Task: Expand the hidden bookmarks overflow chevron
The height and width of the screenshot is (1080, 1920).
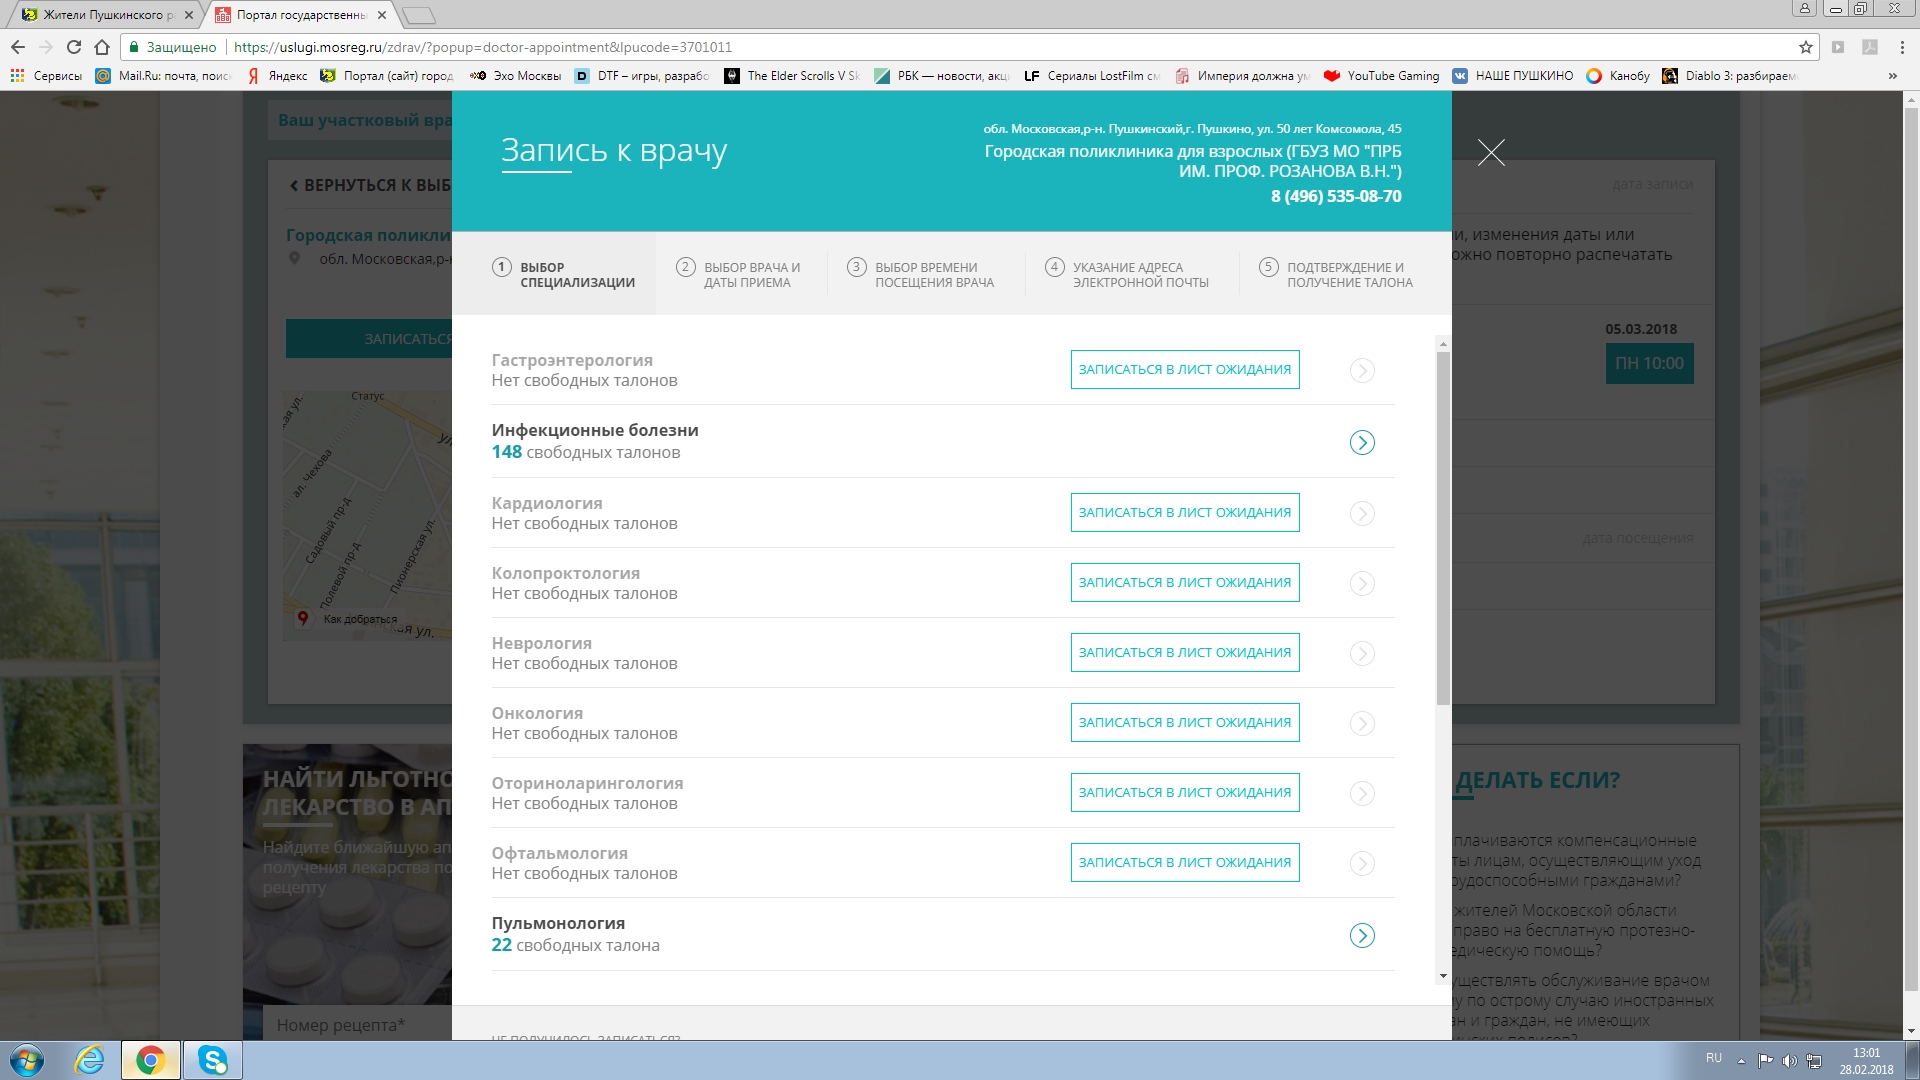Action: (1892, 76)
